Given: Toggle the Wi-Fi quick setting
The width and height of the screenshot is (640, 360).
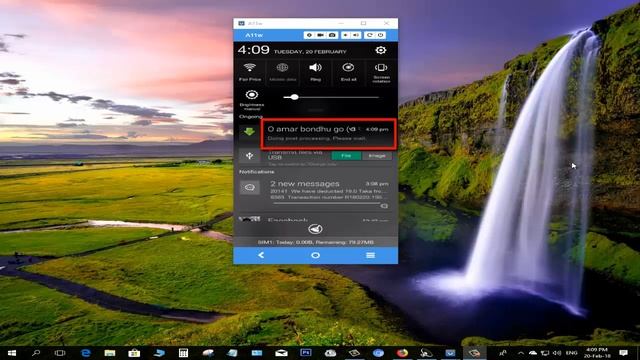Looking at the screenshot, I should 250,72.
